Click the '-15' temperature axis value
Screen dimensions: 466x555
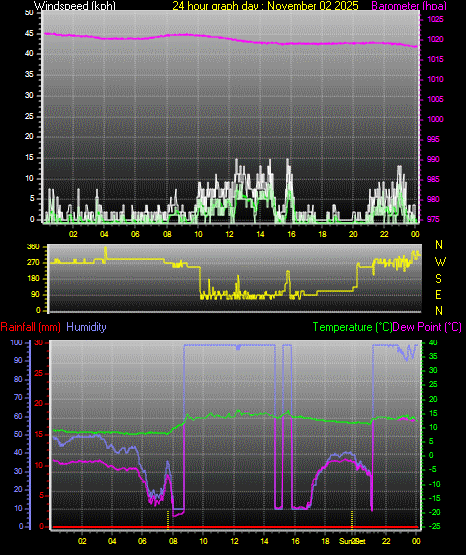click(x=435, y=498)
